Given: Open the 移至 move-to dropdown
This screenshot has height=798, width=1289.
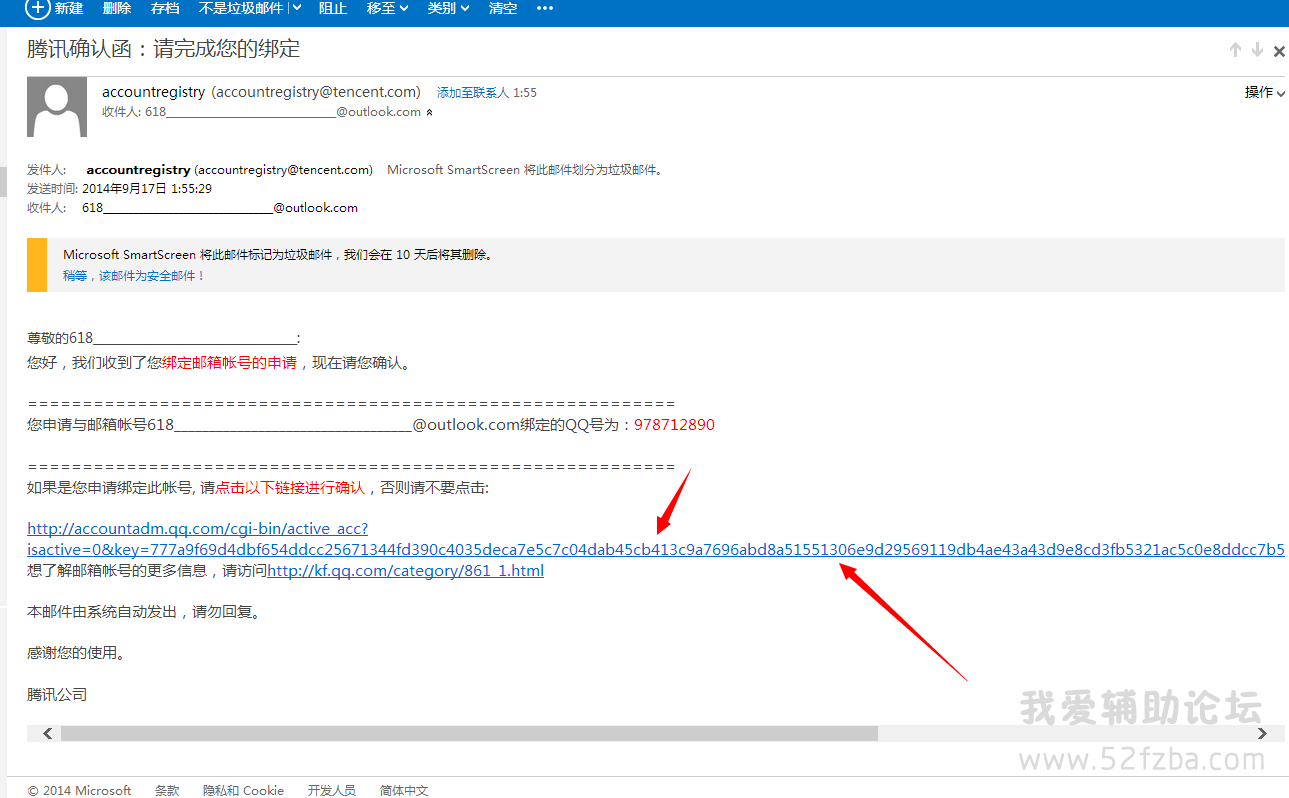Looking at the screenshot, I should [x=387, y=8].
